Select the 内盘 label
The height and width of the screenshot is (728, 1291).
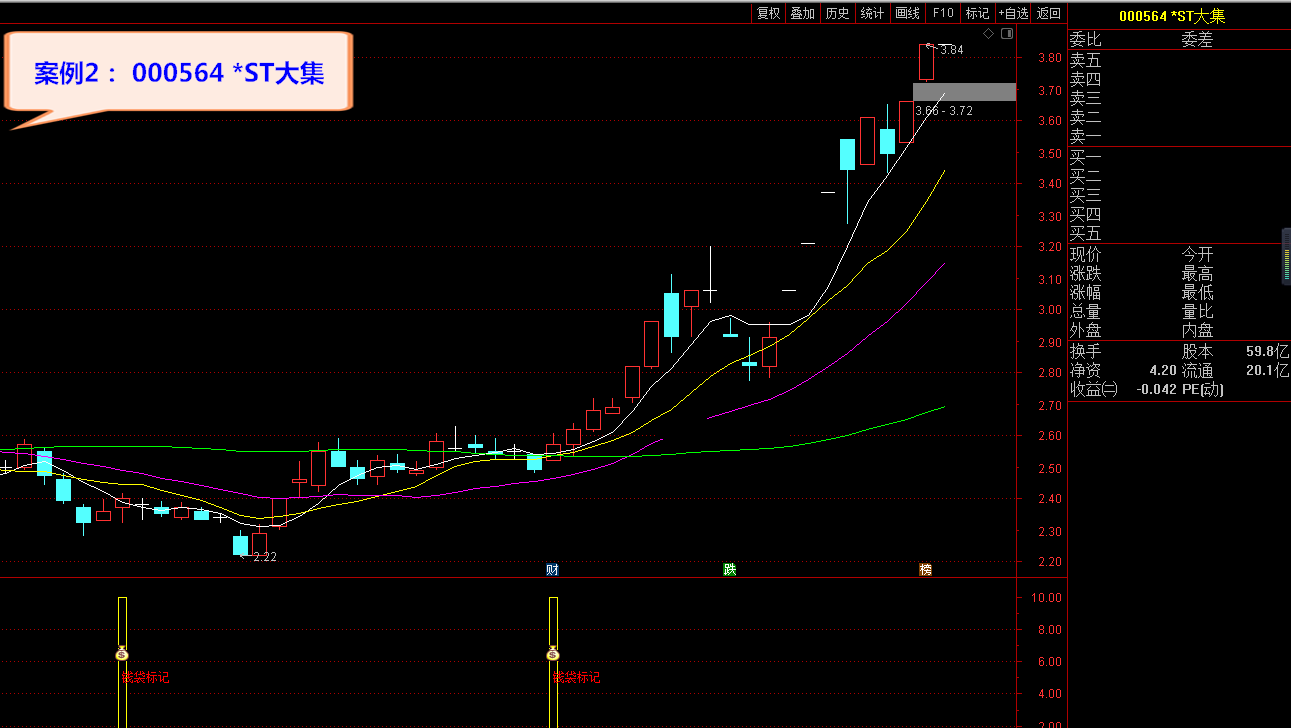(x=1197, y=331)
